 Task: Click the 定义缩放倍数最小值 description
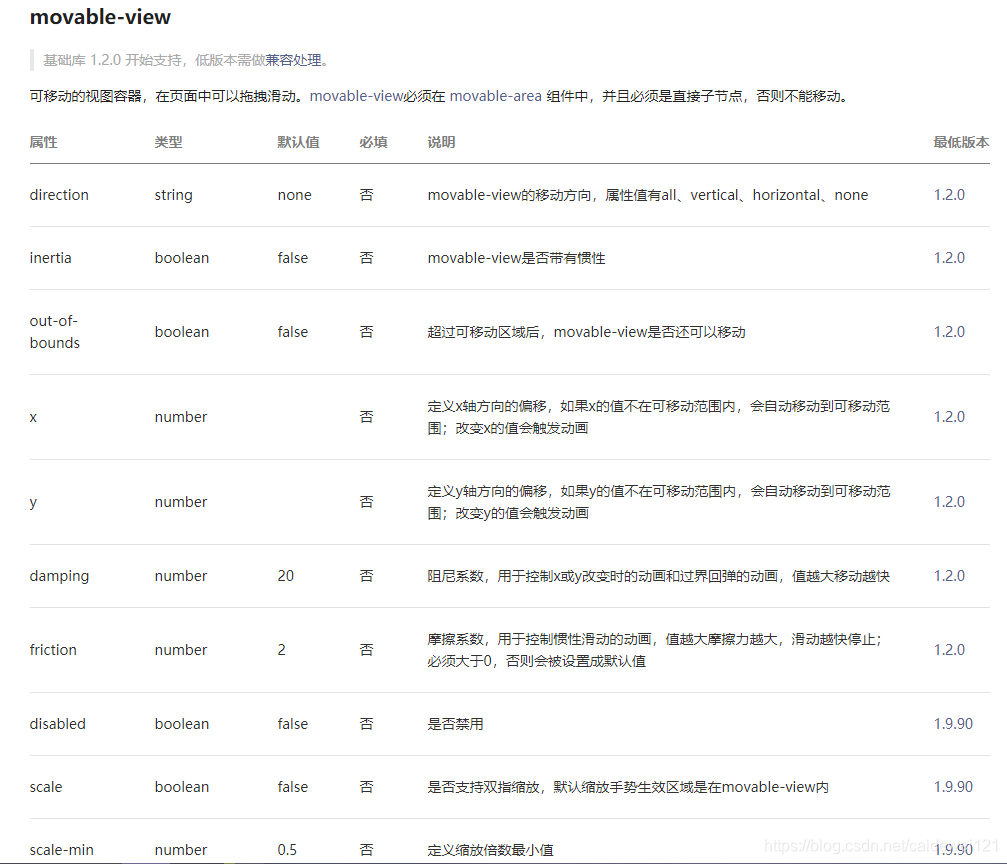point(491,849)
